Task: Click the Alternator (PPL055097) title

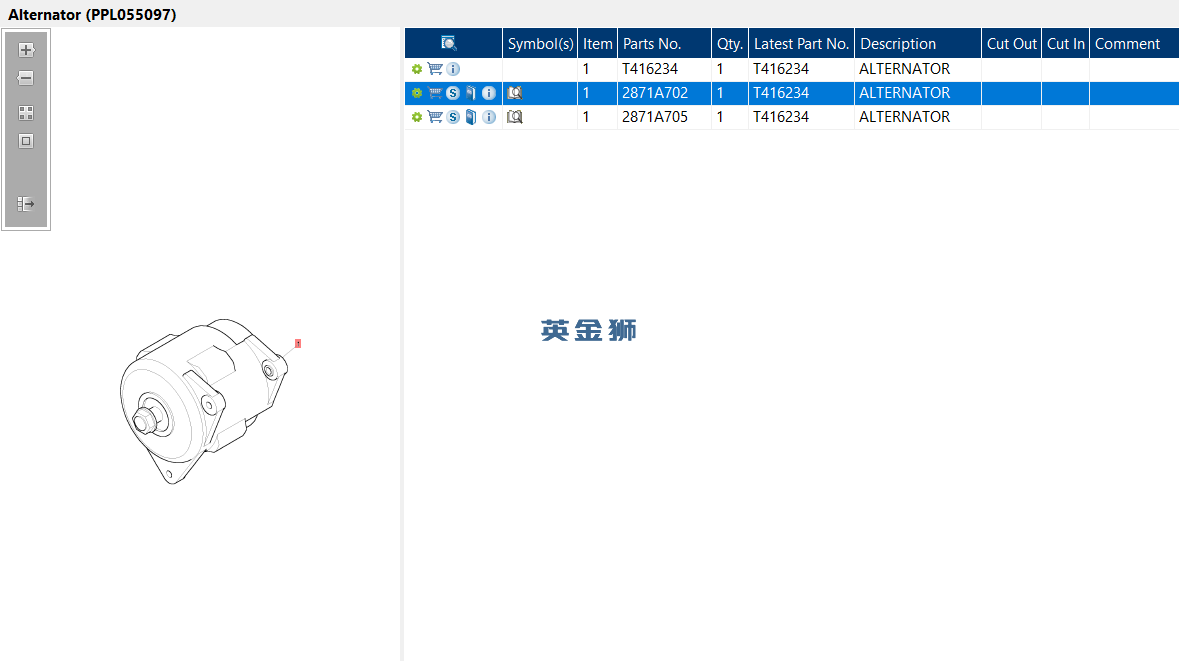Action: [92, 14]
